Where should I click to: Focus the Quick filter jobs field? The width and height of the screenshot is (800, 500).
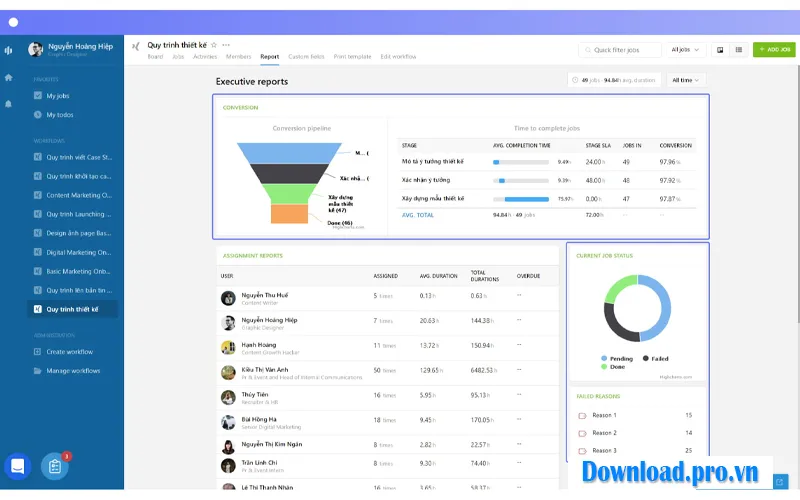click(620, 50)
